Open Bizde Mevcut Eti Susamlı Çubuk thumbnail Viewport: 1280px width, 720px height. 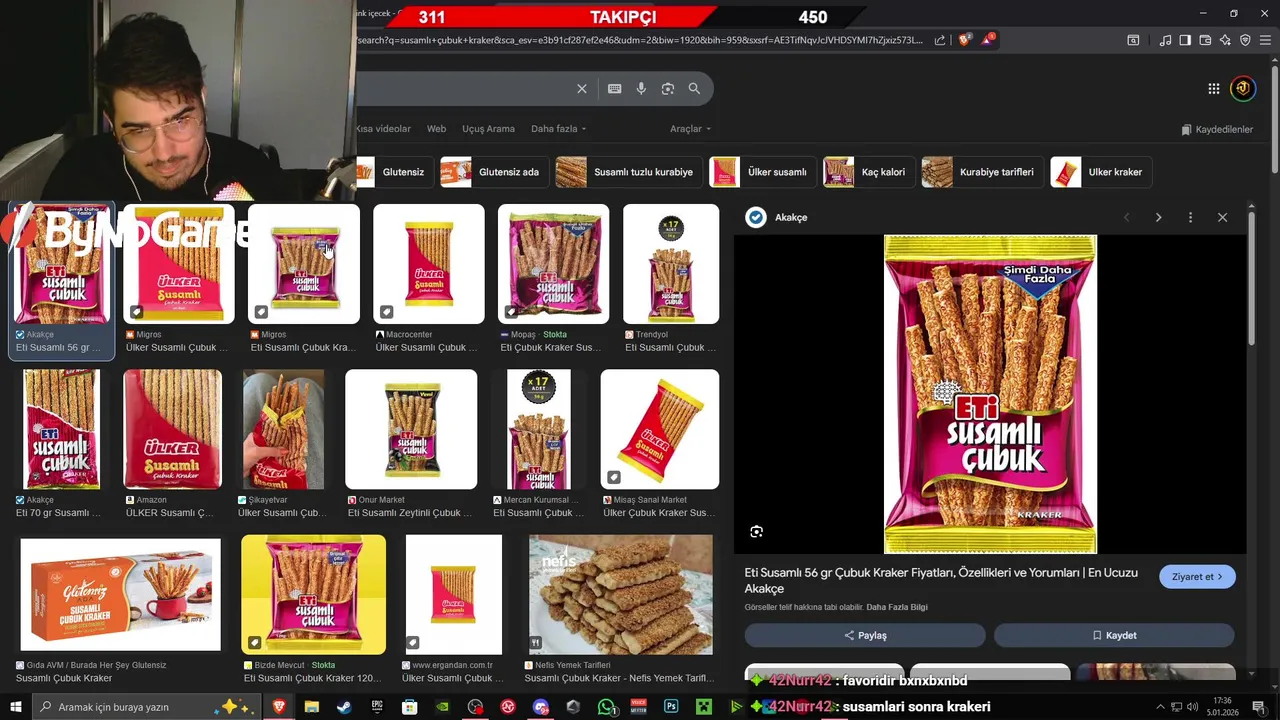pos(313,595)
